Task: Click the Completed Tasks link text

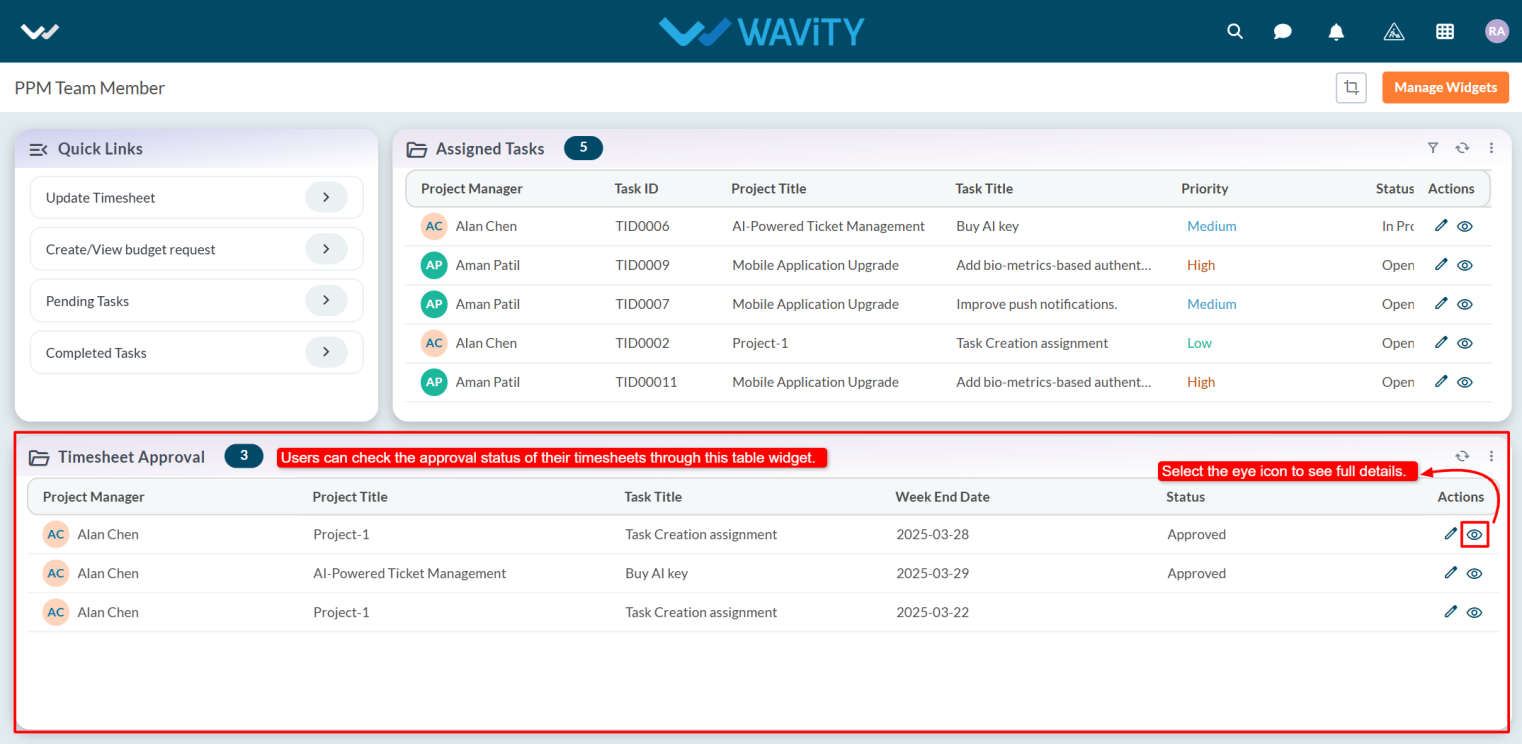Action: click(96, 353)
